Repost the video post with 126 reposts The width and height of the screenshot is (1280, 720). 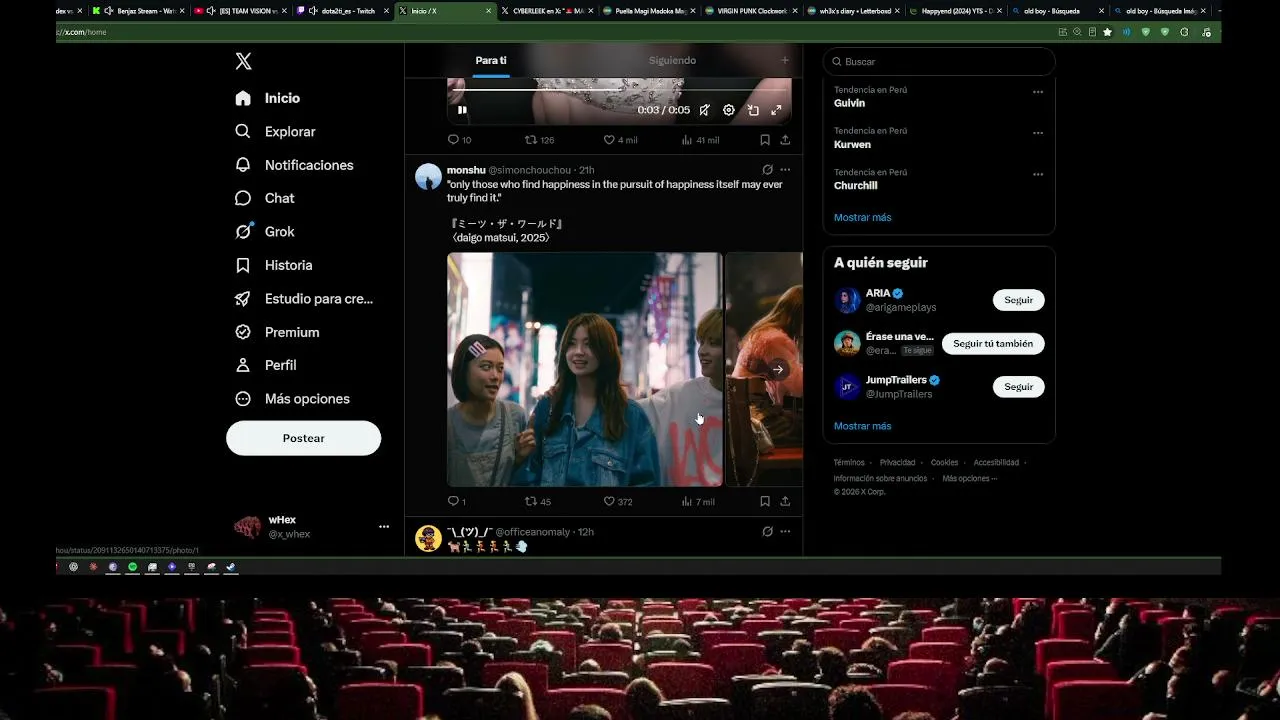pos(540,140)
